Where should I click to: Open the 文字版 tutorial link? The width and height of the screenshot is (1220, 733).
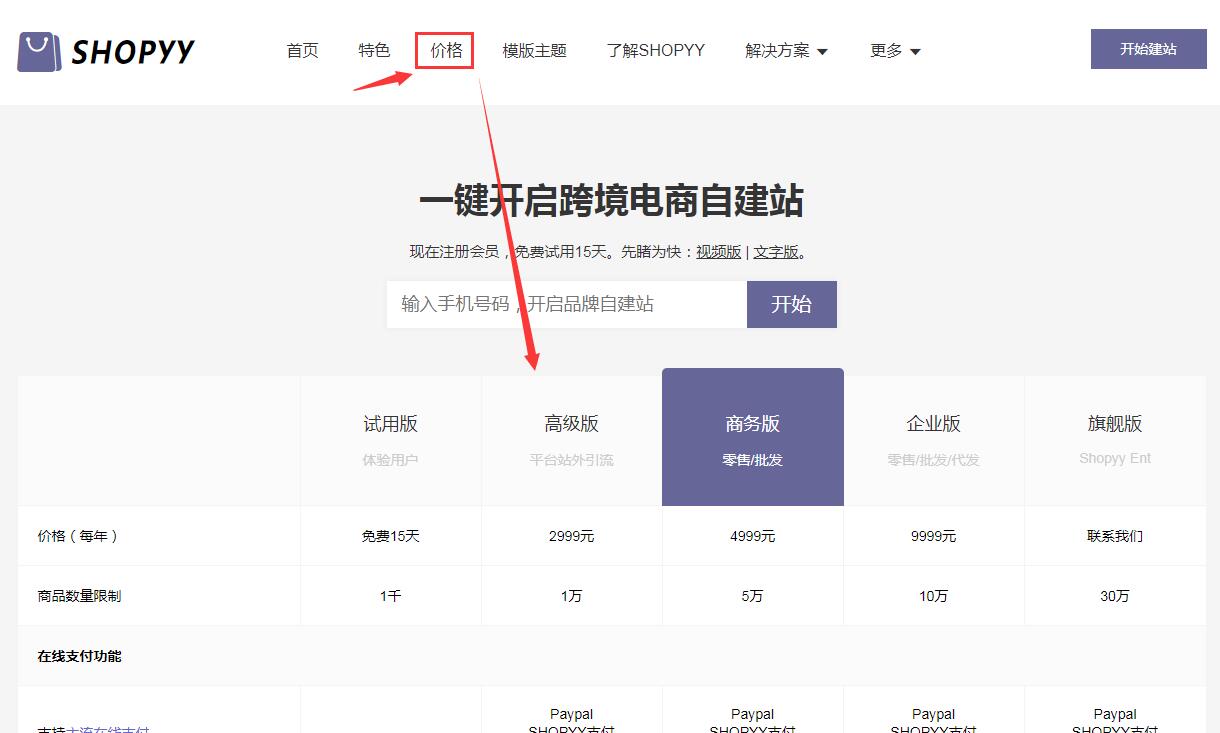pos(776,252)
